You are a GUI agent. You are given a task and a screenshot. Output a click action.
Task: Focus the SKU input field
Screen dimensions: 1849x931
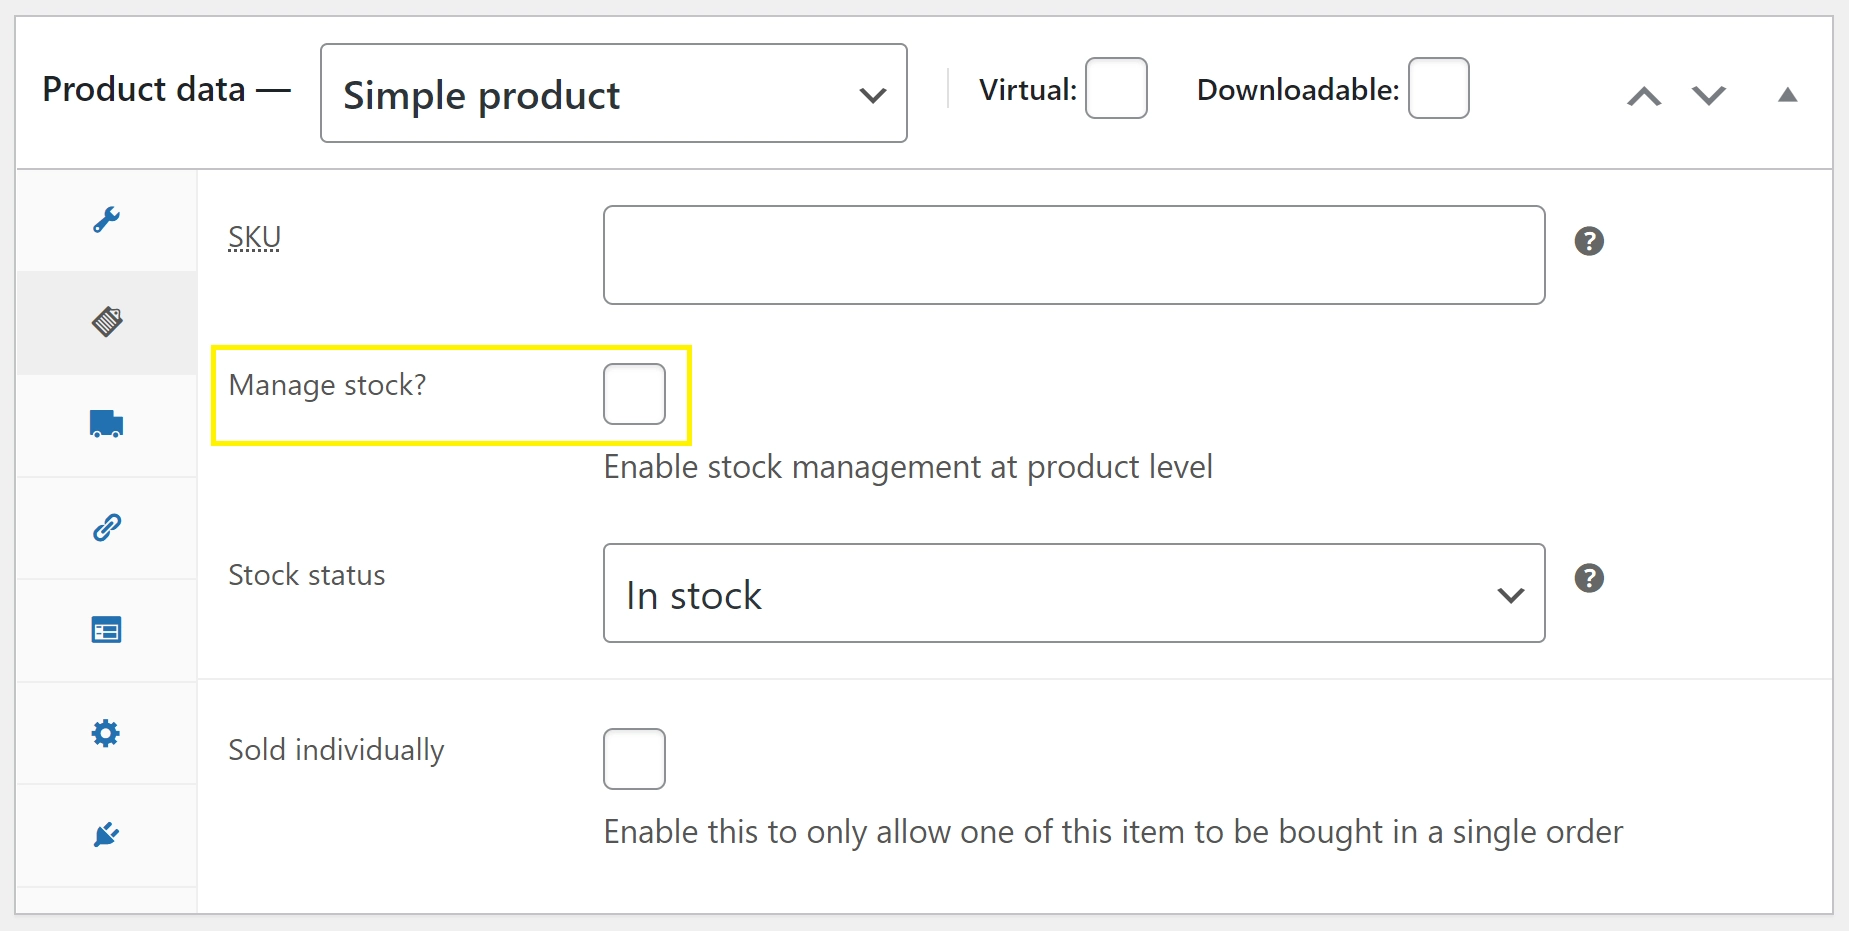1074,255
